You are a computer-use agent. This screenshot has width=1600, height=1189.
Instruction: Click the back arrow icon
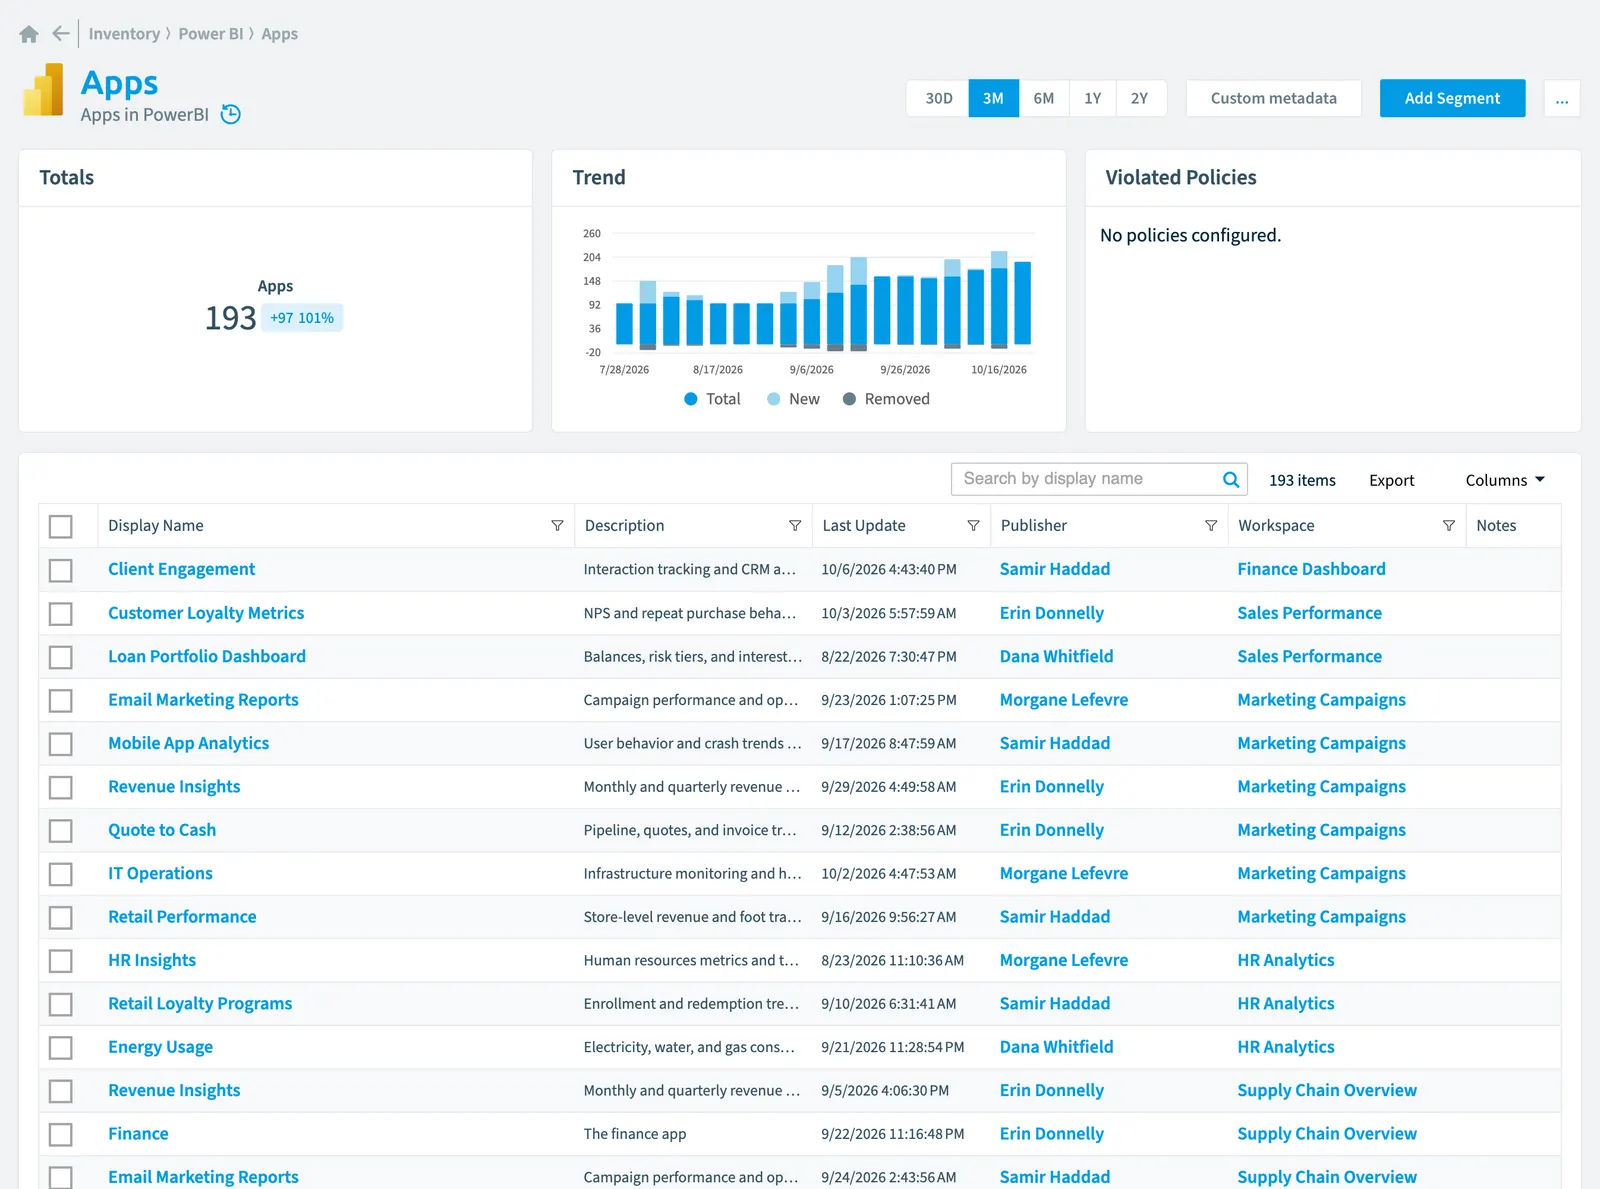point(61,34)
